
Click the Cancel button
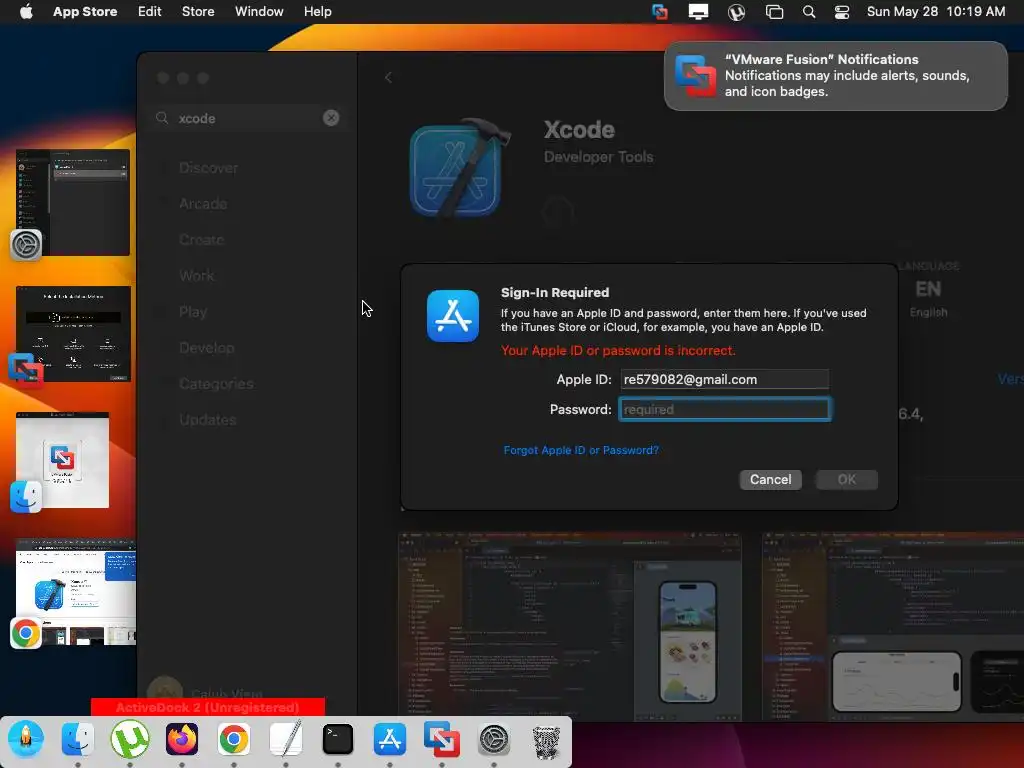click(x=771, y=479)
